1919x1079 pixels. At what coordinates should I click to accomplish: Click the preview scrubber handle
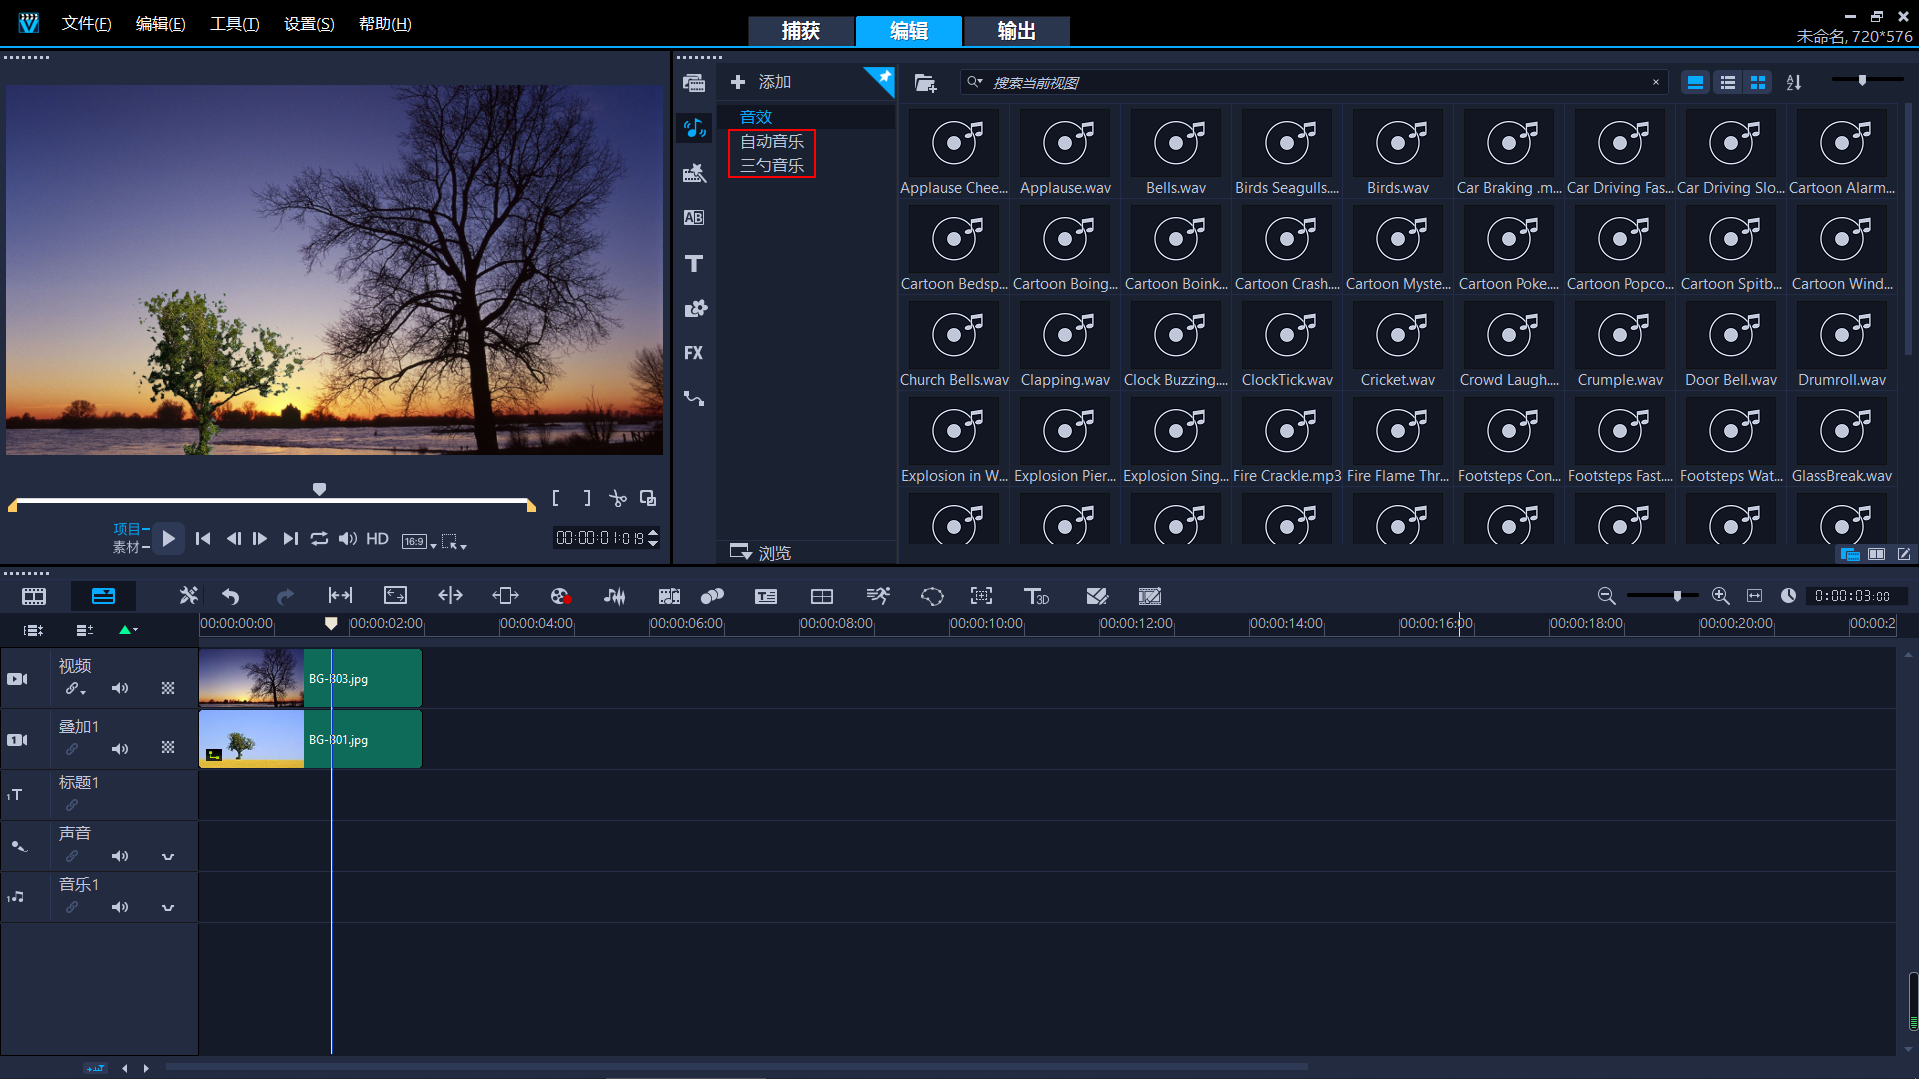319,489
